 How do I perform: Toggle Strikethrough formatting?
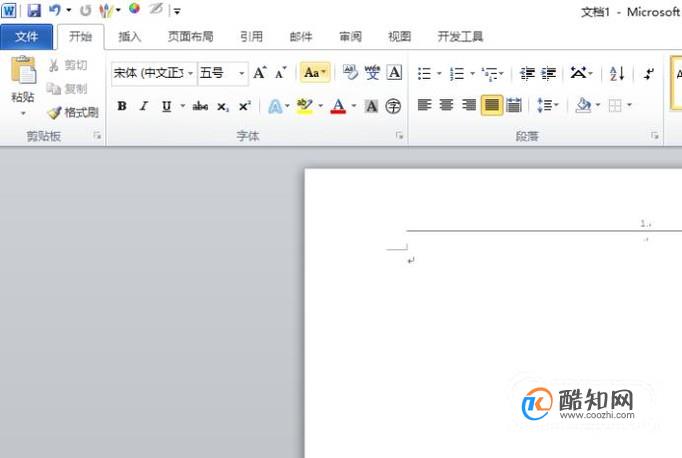coord(200,106)
